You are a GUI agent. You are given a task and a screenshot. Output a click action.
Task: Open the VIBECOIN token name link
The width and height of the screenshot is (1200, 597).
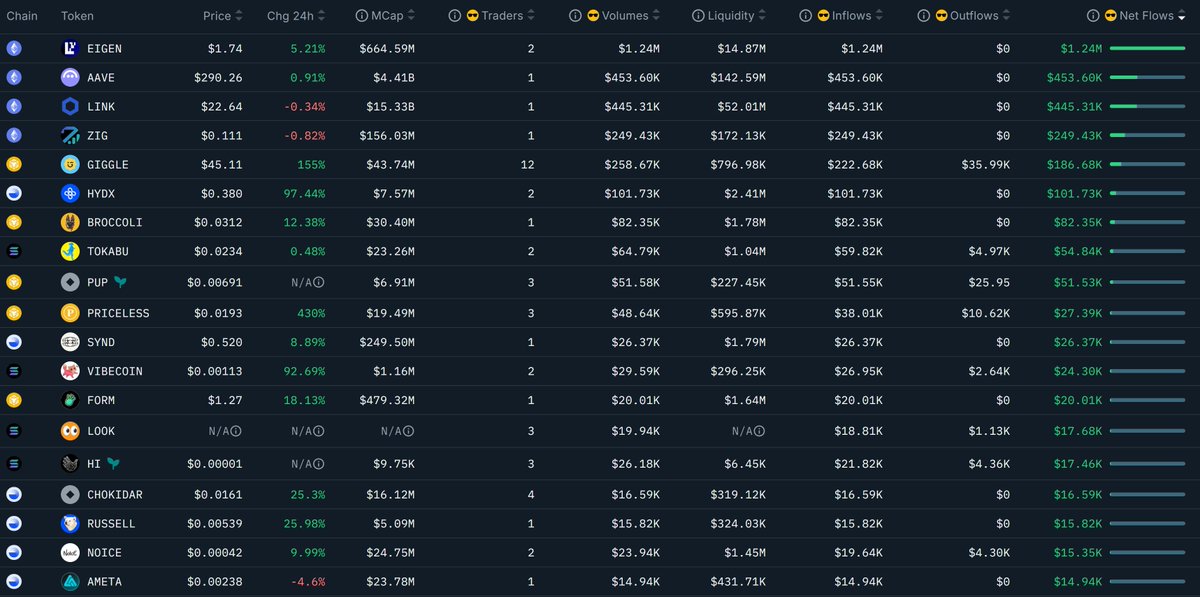115,371
